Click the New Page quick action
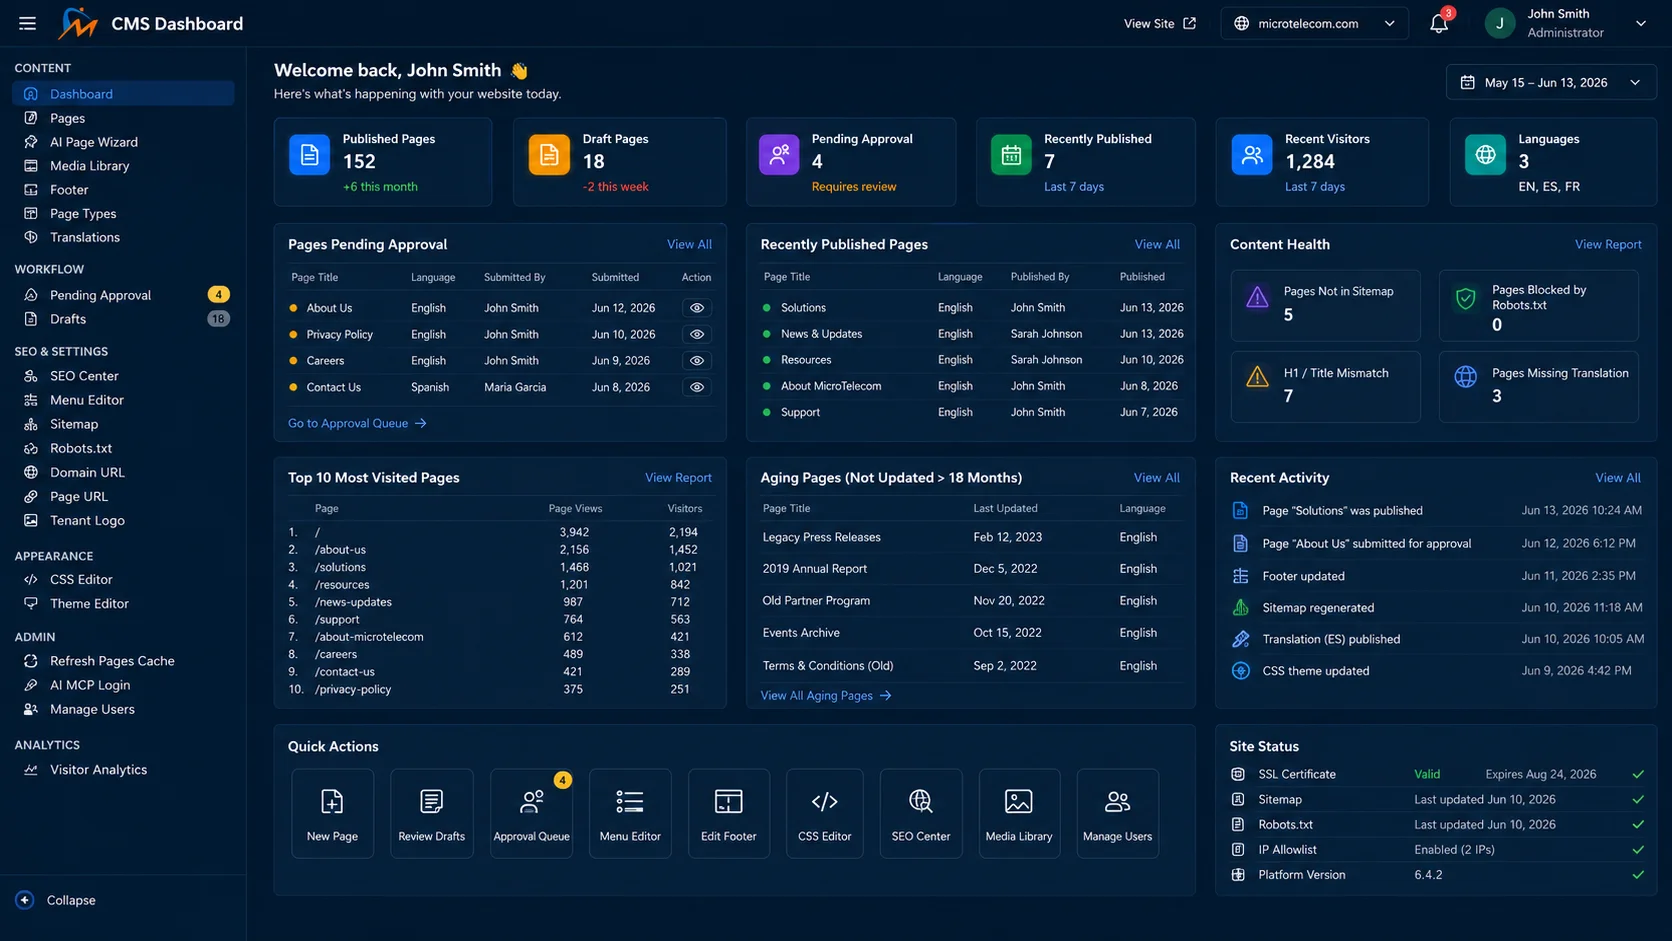 pos(332,813)
